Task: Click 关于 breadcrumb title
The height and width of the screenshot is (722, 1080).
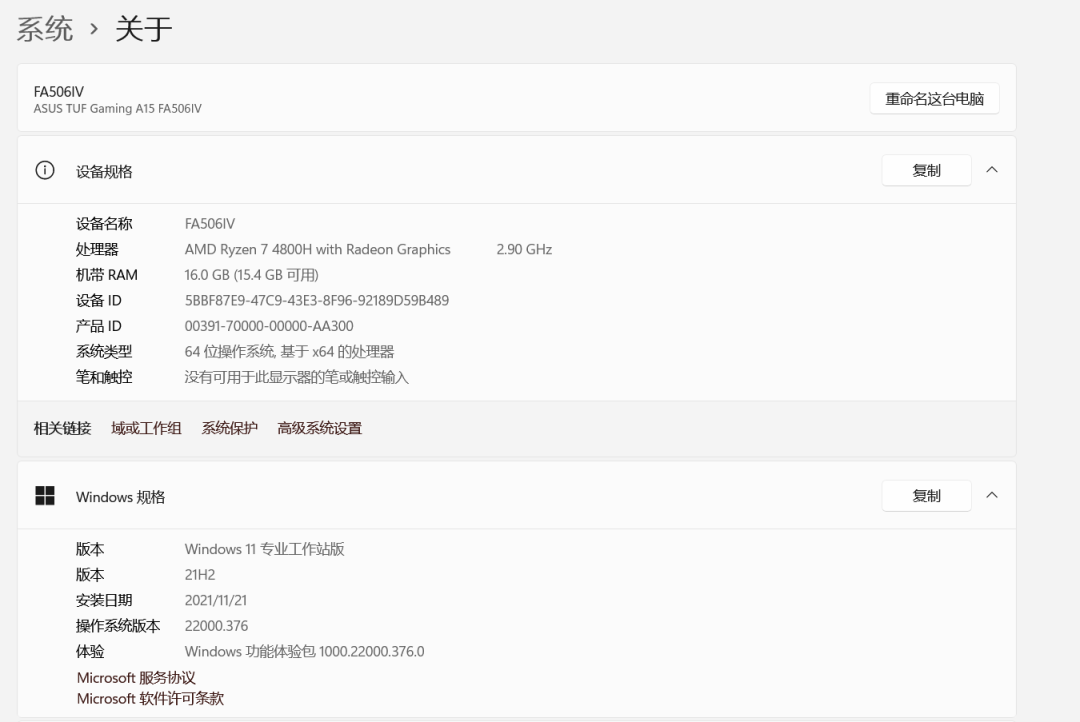Action: (x=143, y=29)
